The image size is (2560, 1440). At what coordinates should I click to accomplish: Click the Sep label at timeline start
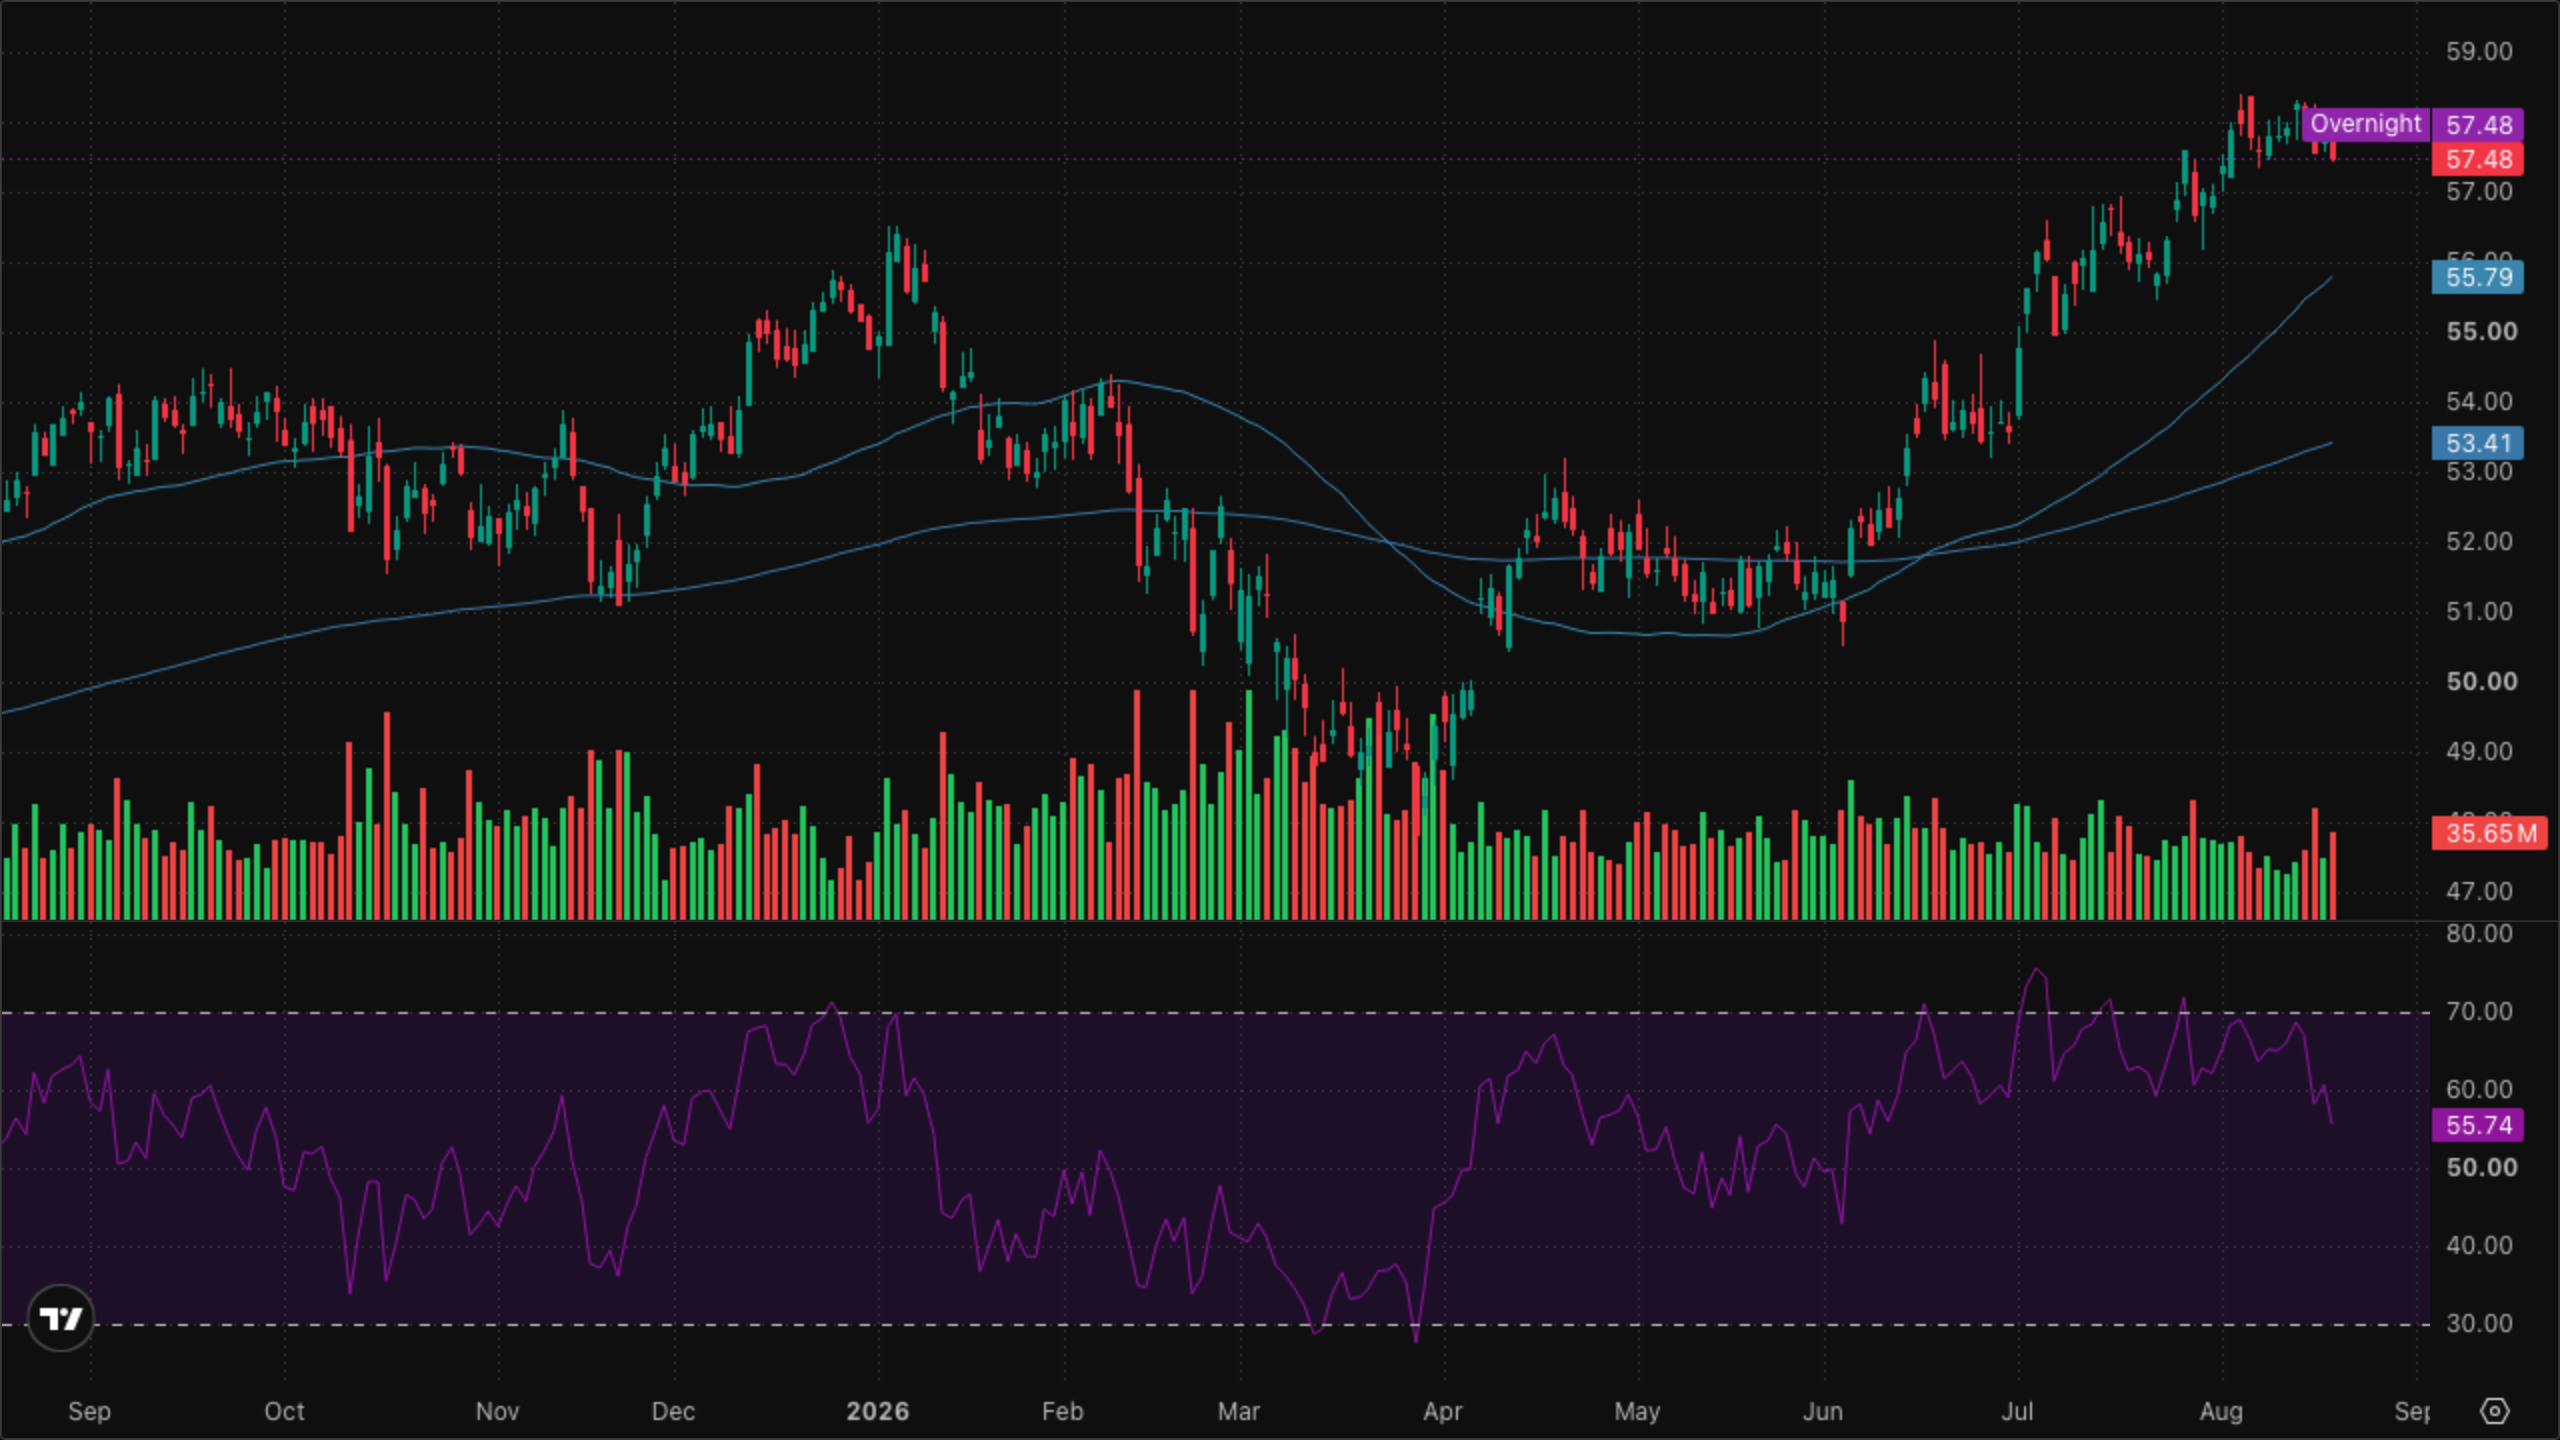(89, 1412)
